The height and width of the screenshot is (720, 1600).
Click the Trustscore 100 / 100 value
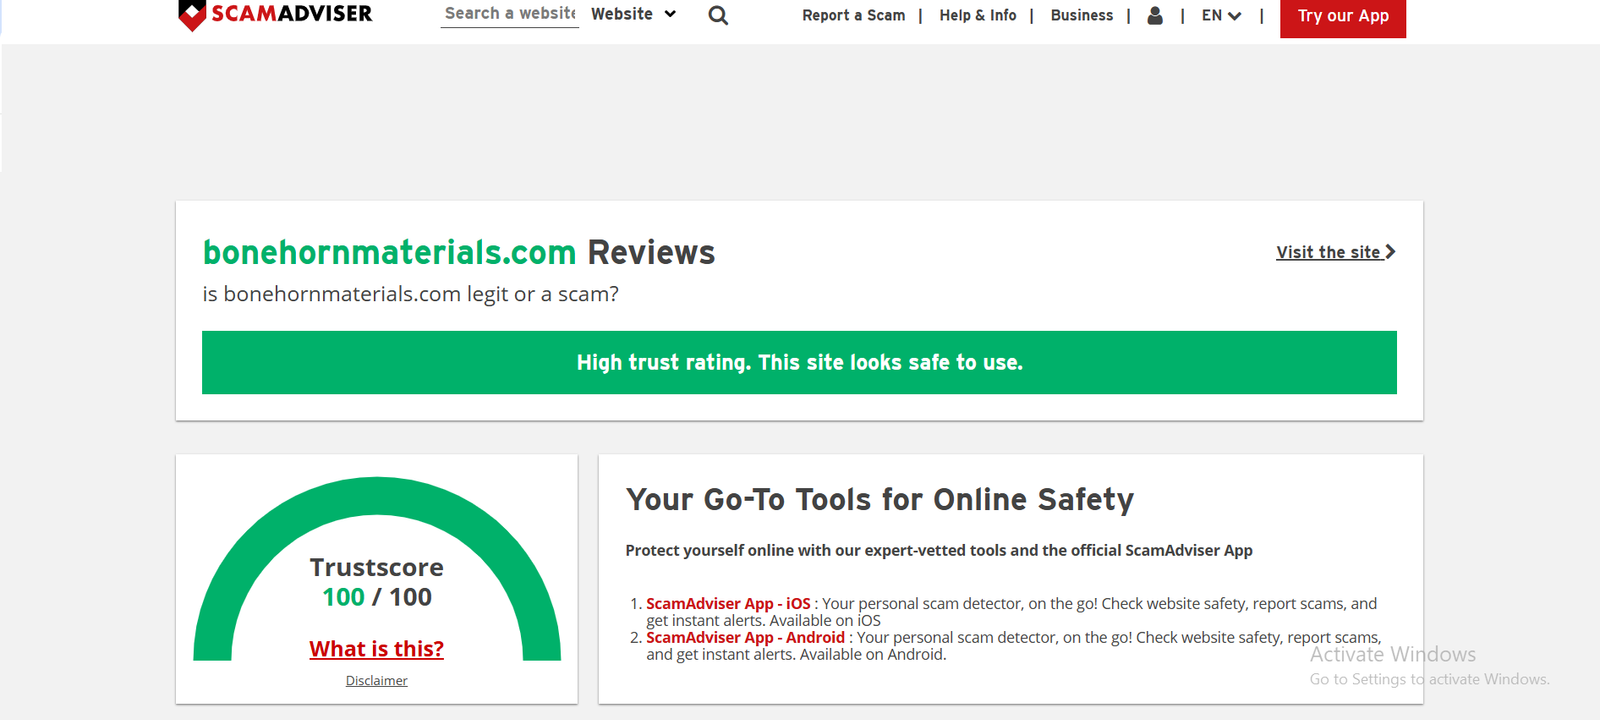coord(377,597)
